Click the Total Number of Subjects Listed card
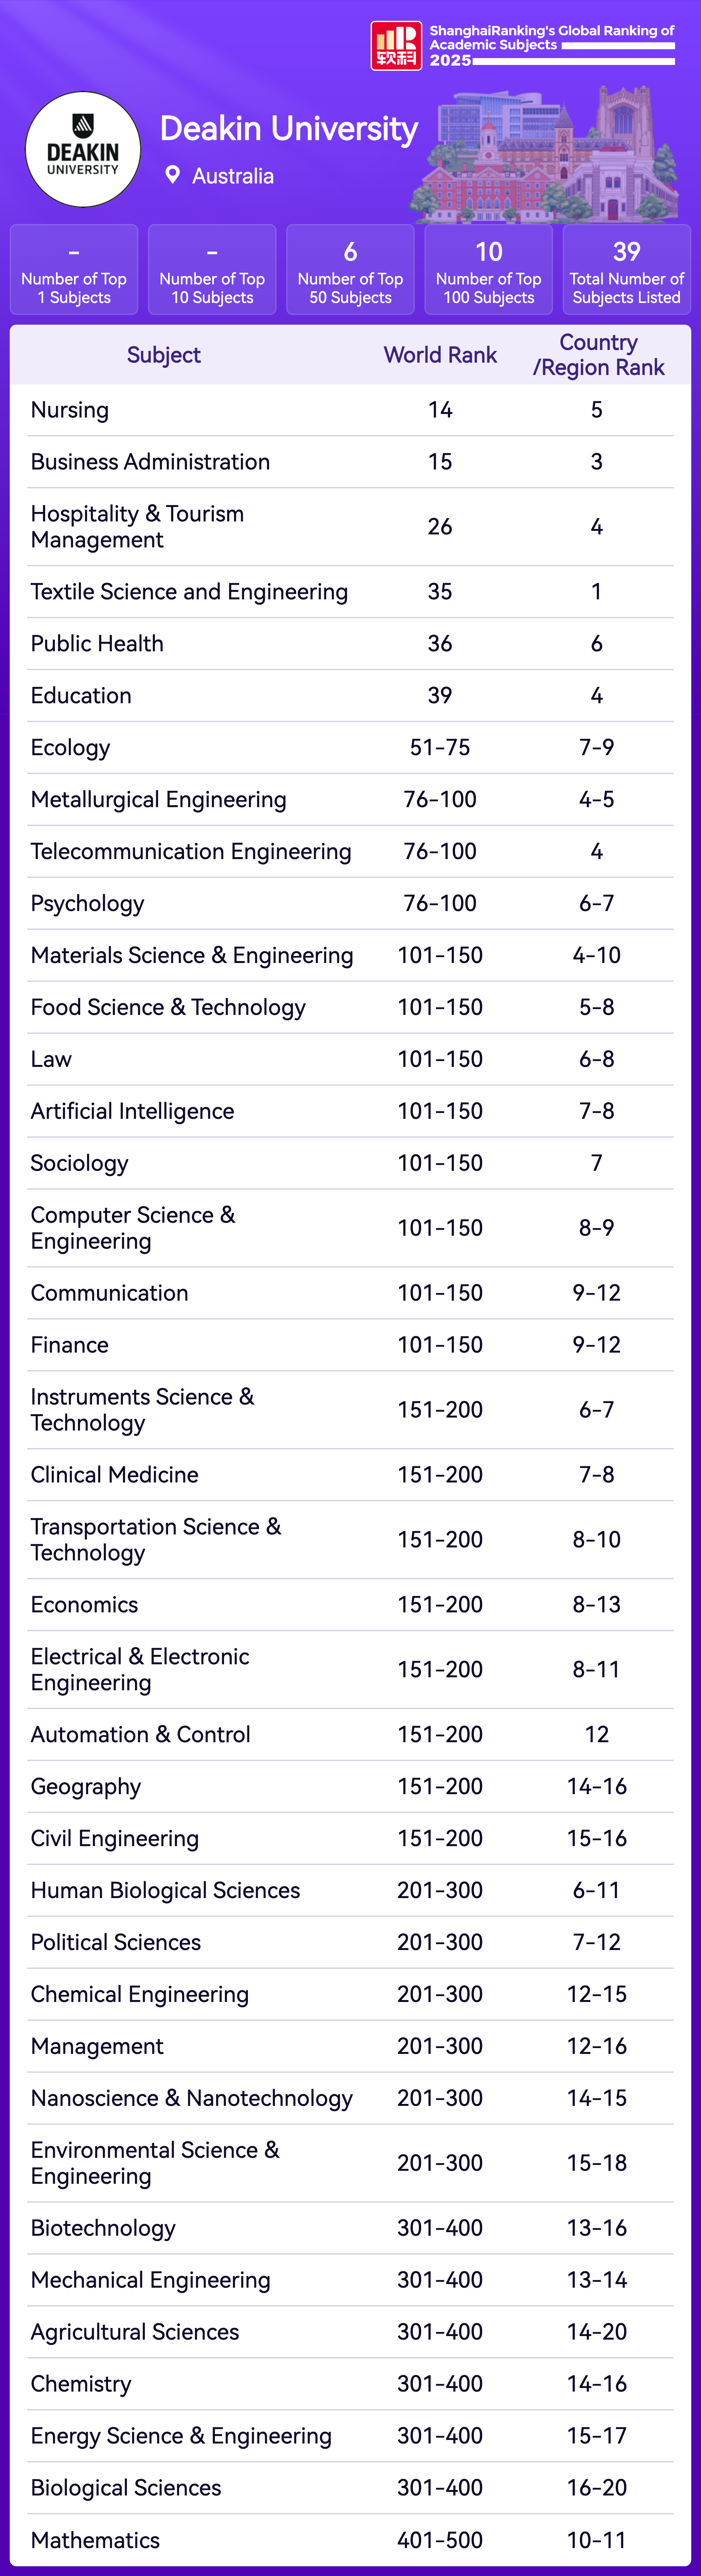The image size is (701, 2576). coord(626,270)
